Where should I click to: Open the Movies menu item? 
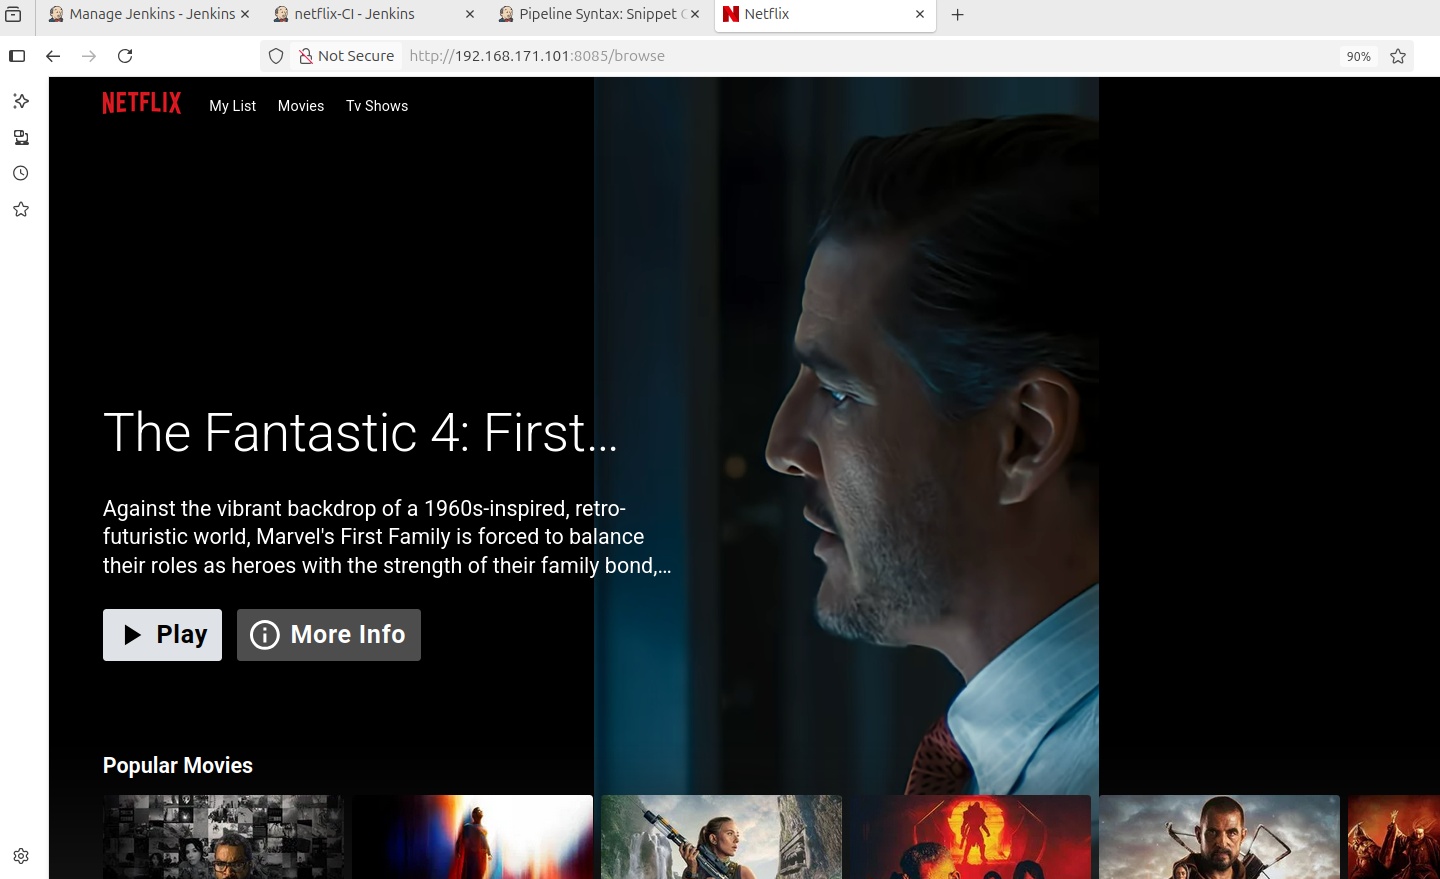pos(301,106)
